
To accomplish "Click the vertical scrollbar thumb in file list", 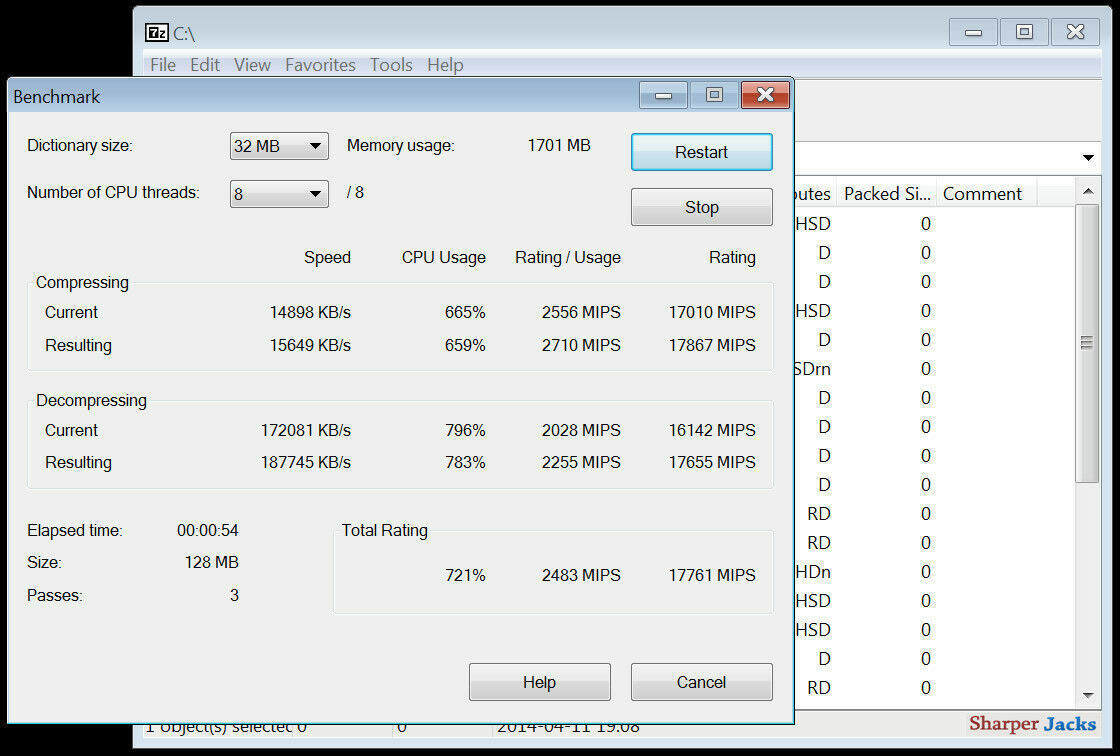I will pyautogui.click(x=1087, y=344).
